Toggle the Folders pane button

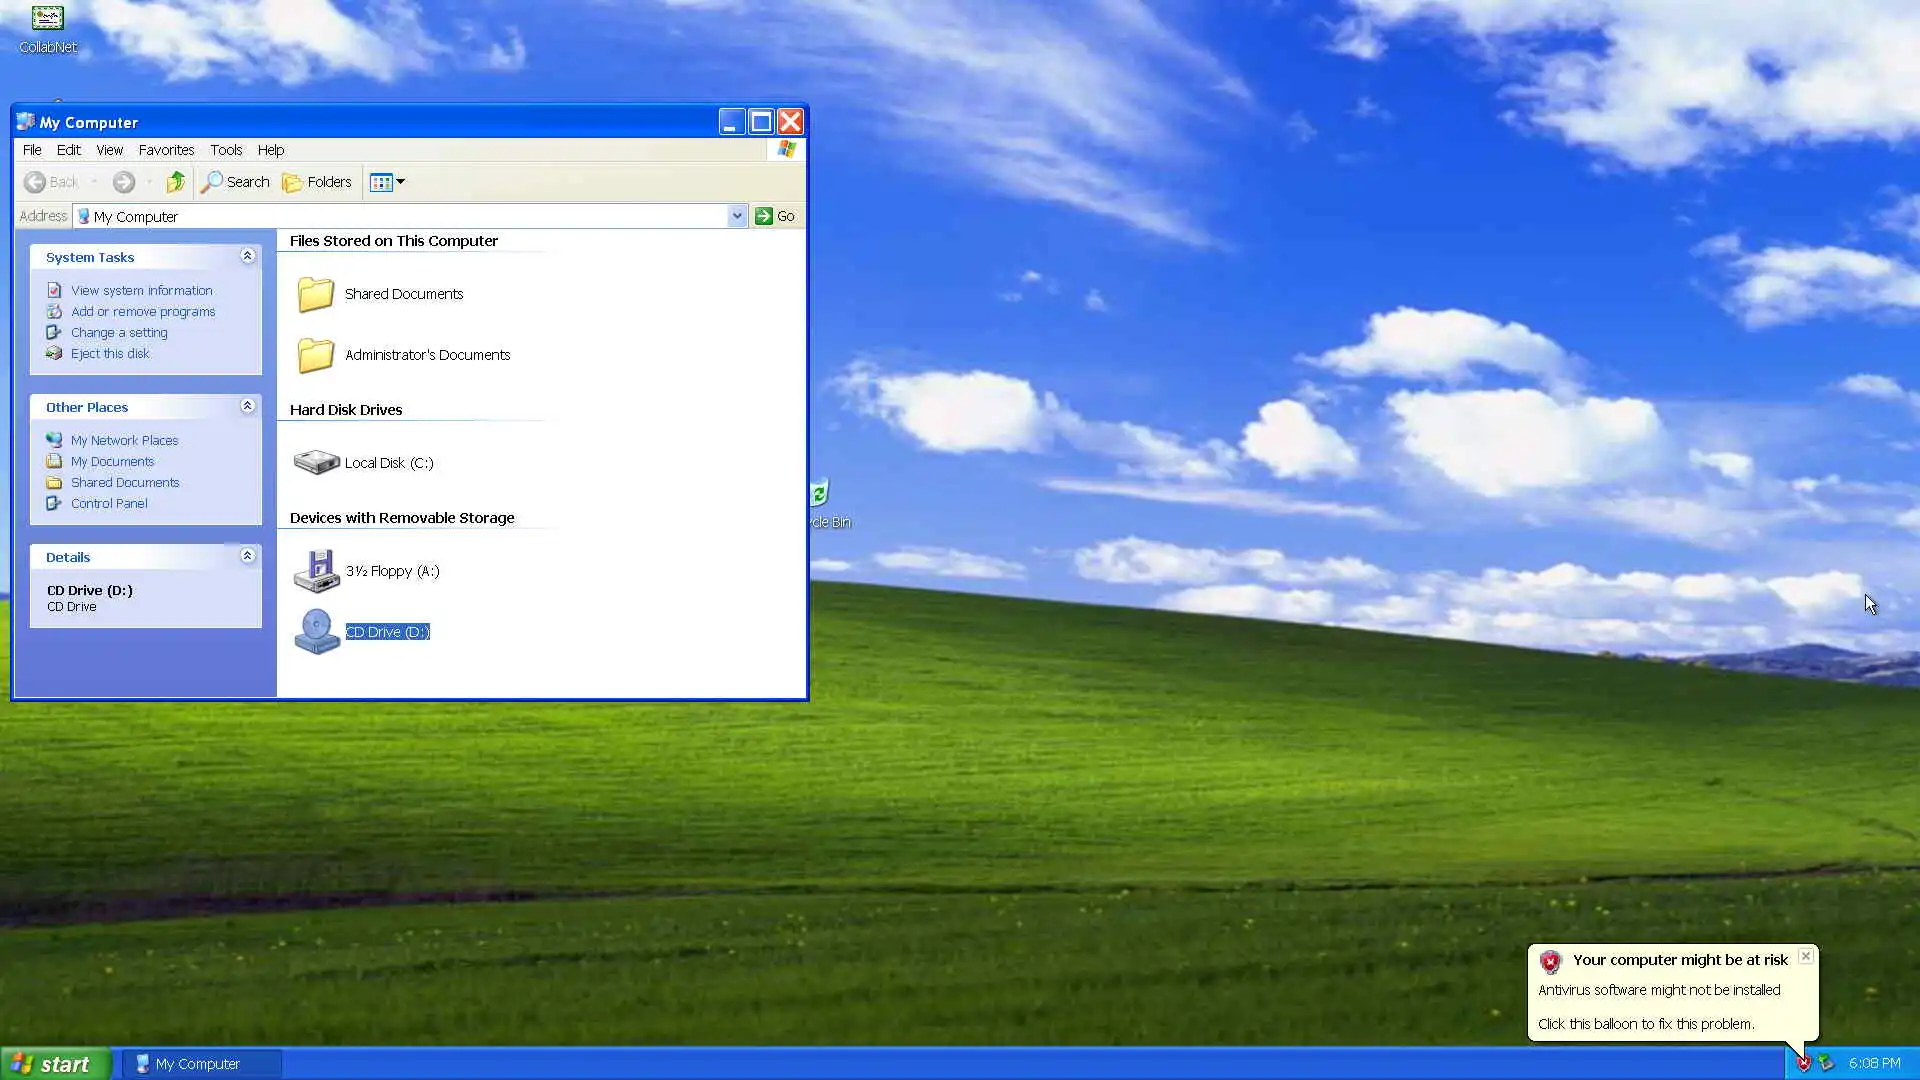317,182
